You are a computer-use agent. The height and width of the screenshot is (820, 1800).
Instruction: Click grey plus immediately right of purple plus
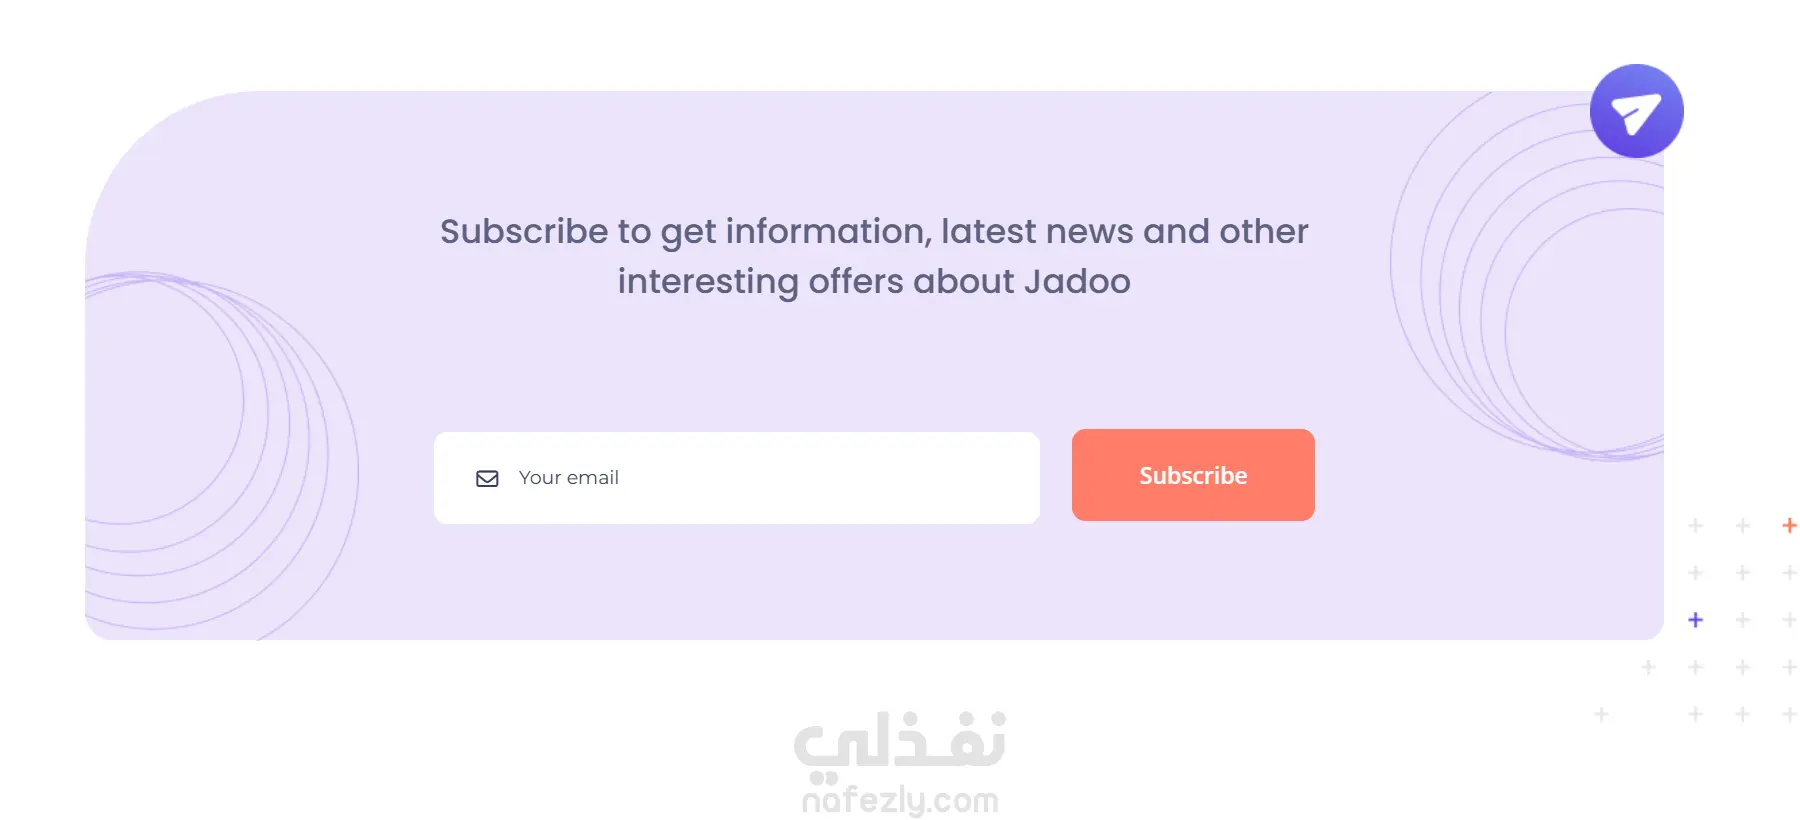pyautogui.click(x=1742, y=620)
